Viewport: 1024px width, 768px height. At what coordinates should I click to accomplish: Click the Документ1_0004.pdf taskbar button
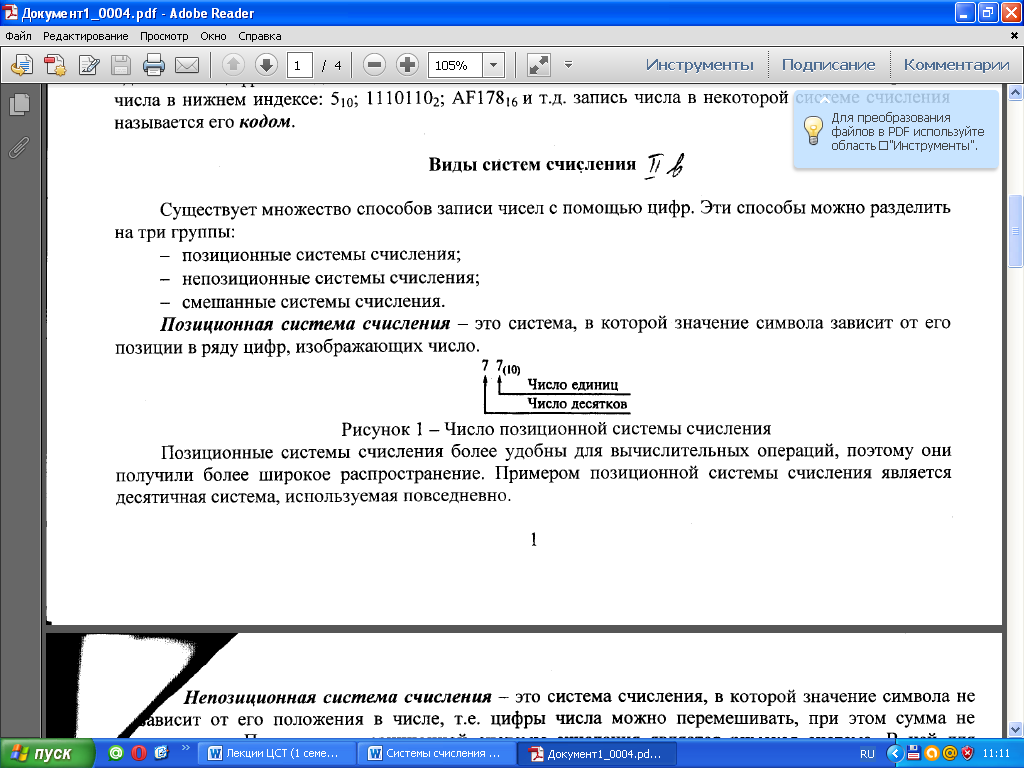click(x=596, y=754)
